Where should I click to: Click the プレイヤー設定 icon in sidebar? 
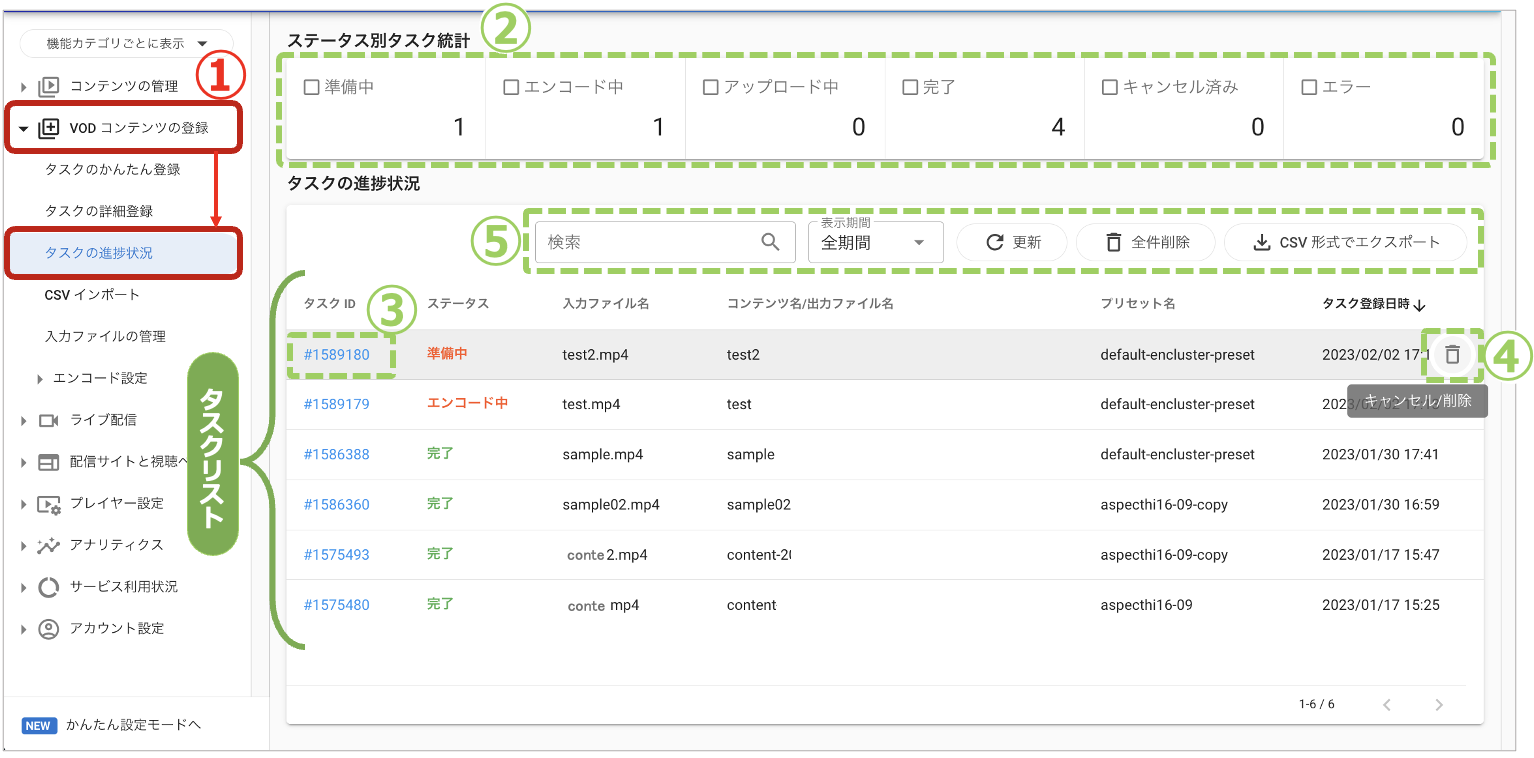point(48,504)
